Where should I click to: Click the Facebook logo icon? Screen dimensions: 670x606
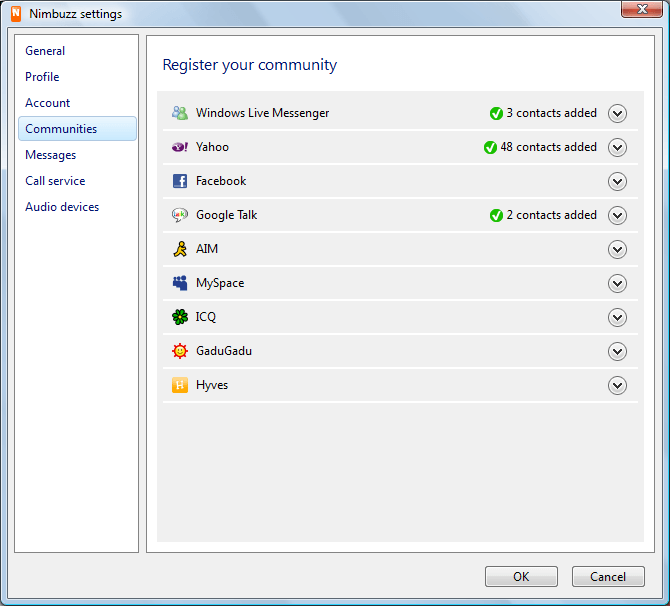tap(180, 181)
